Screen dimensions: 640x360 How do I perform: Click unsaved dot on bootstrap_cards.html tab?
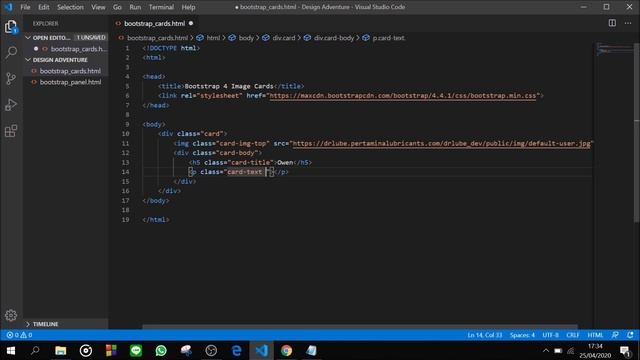pyautogui.click(x=191, y=24)
